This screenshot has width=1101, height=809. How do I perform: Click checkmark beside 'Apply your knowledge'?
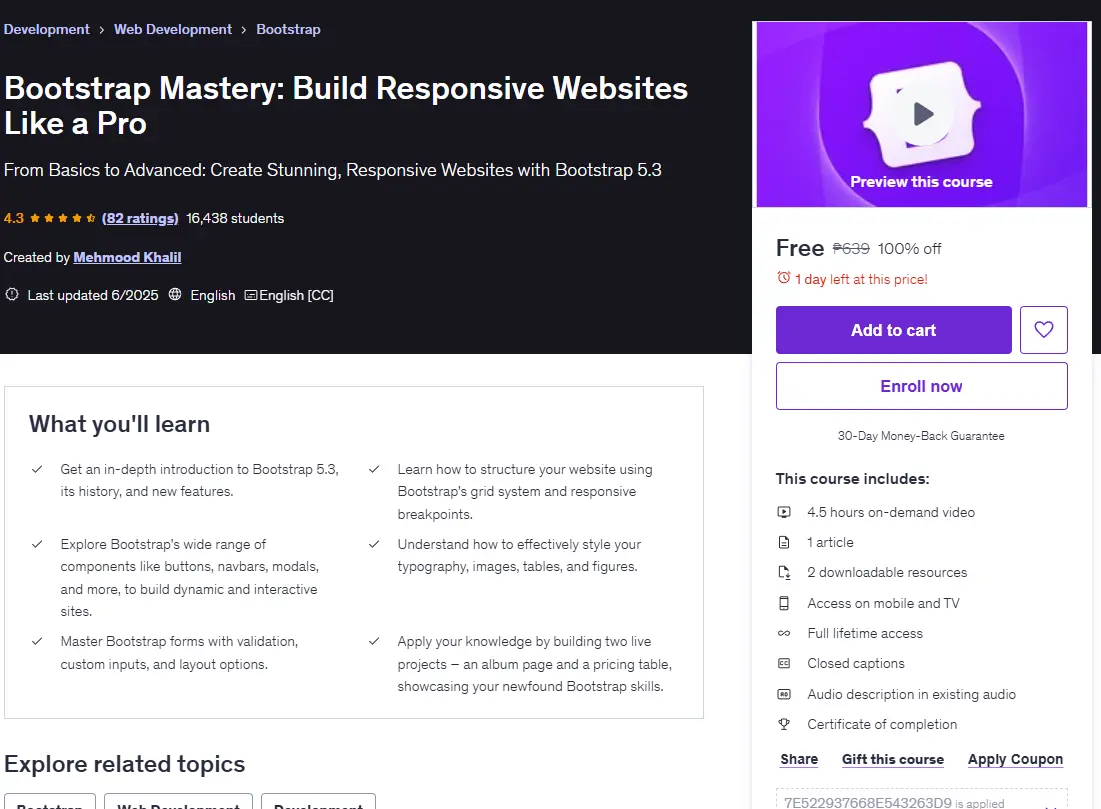(374, 641)
